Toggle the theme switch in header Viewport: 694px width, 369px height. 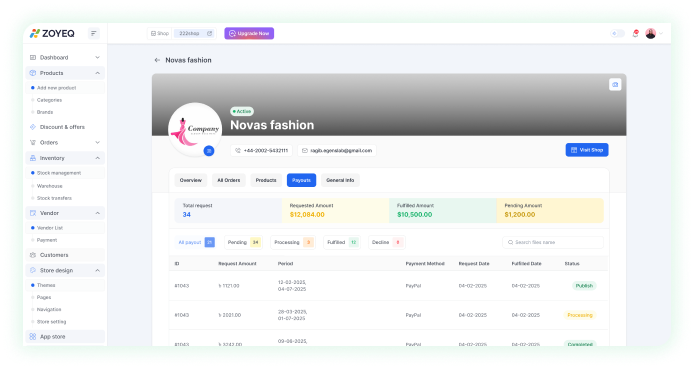pos(617,33)
